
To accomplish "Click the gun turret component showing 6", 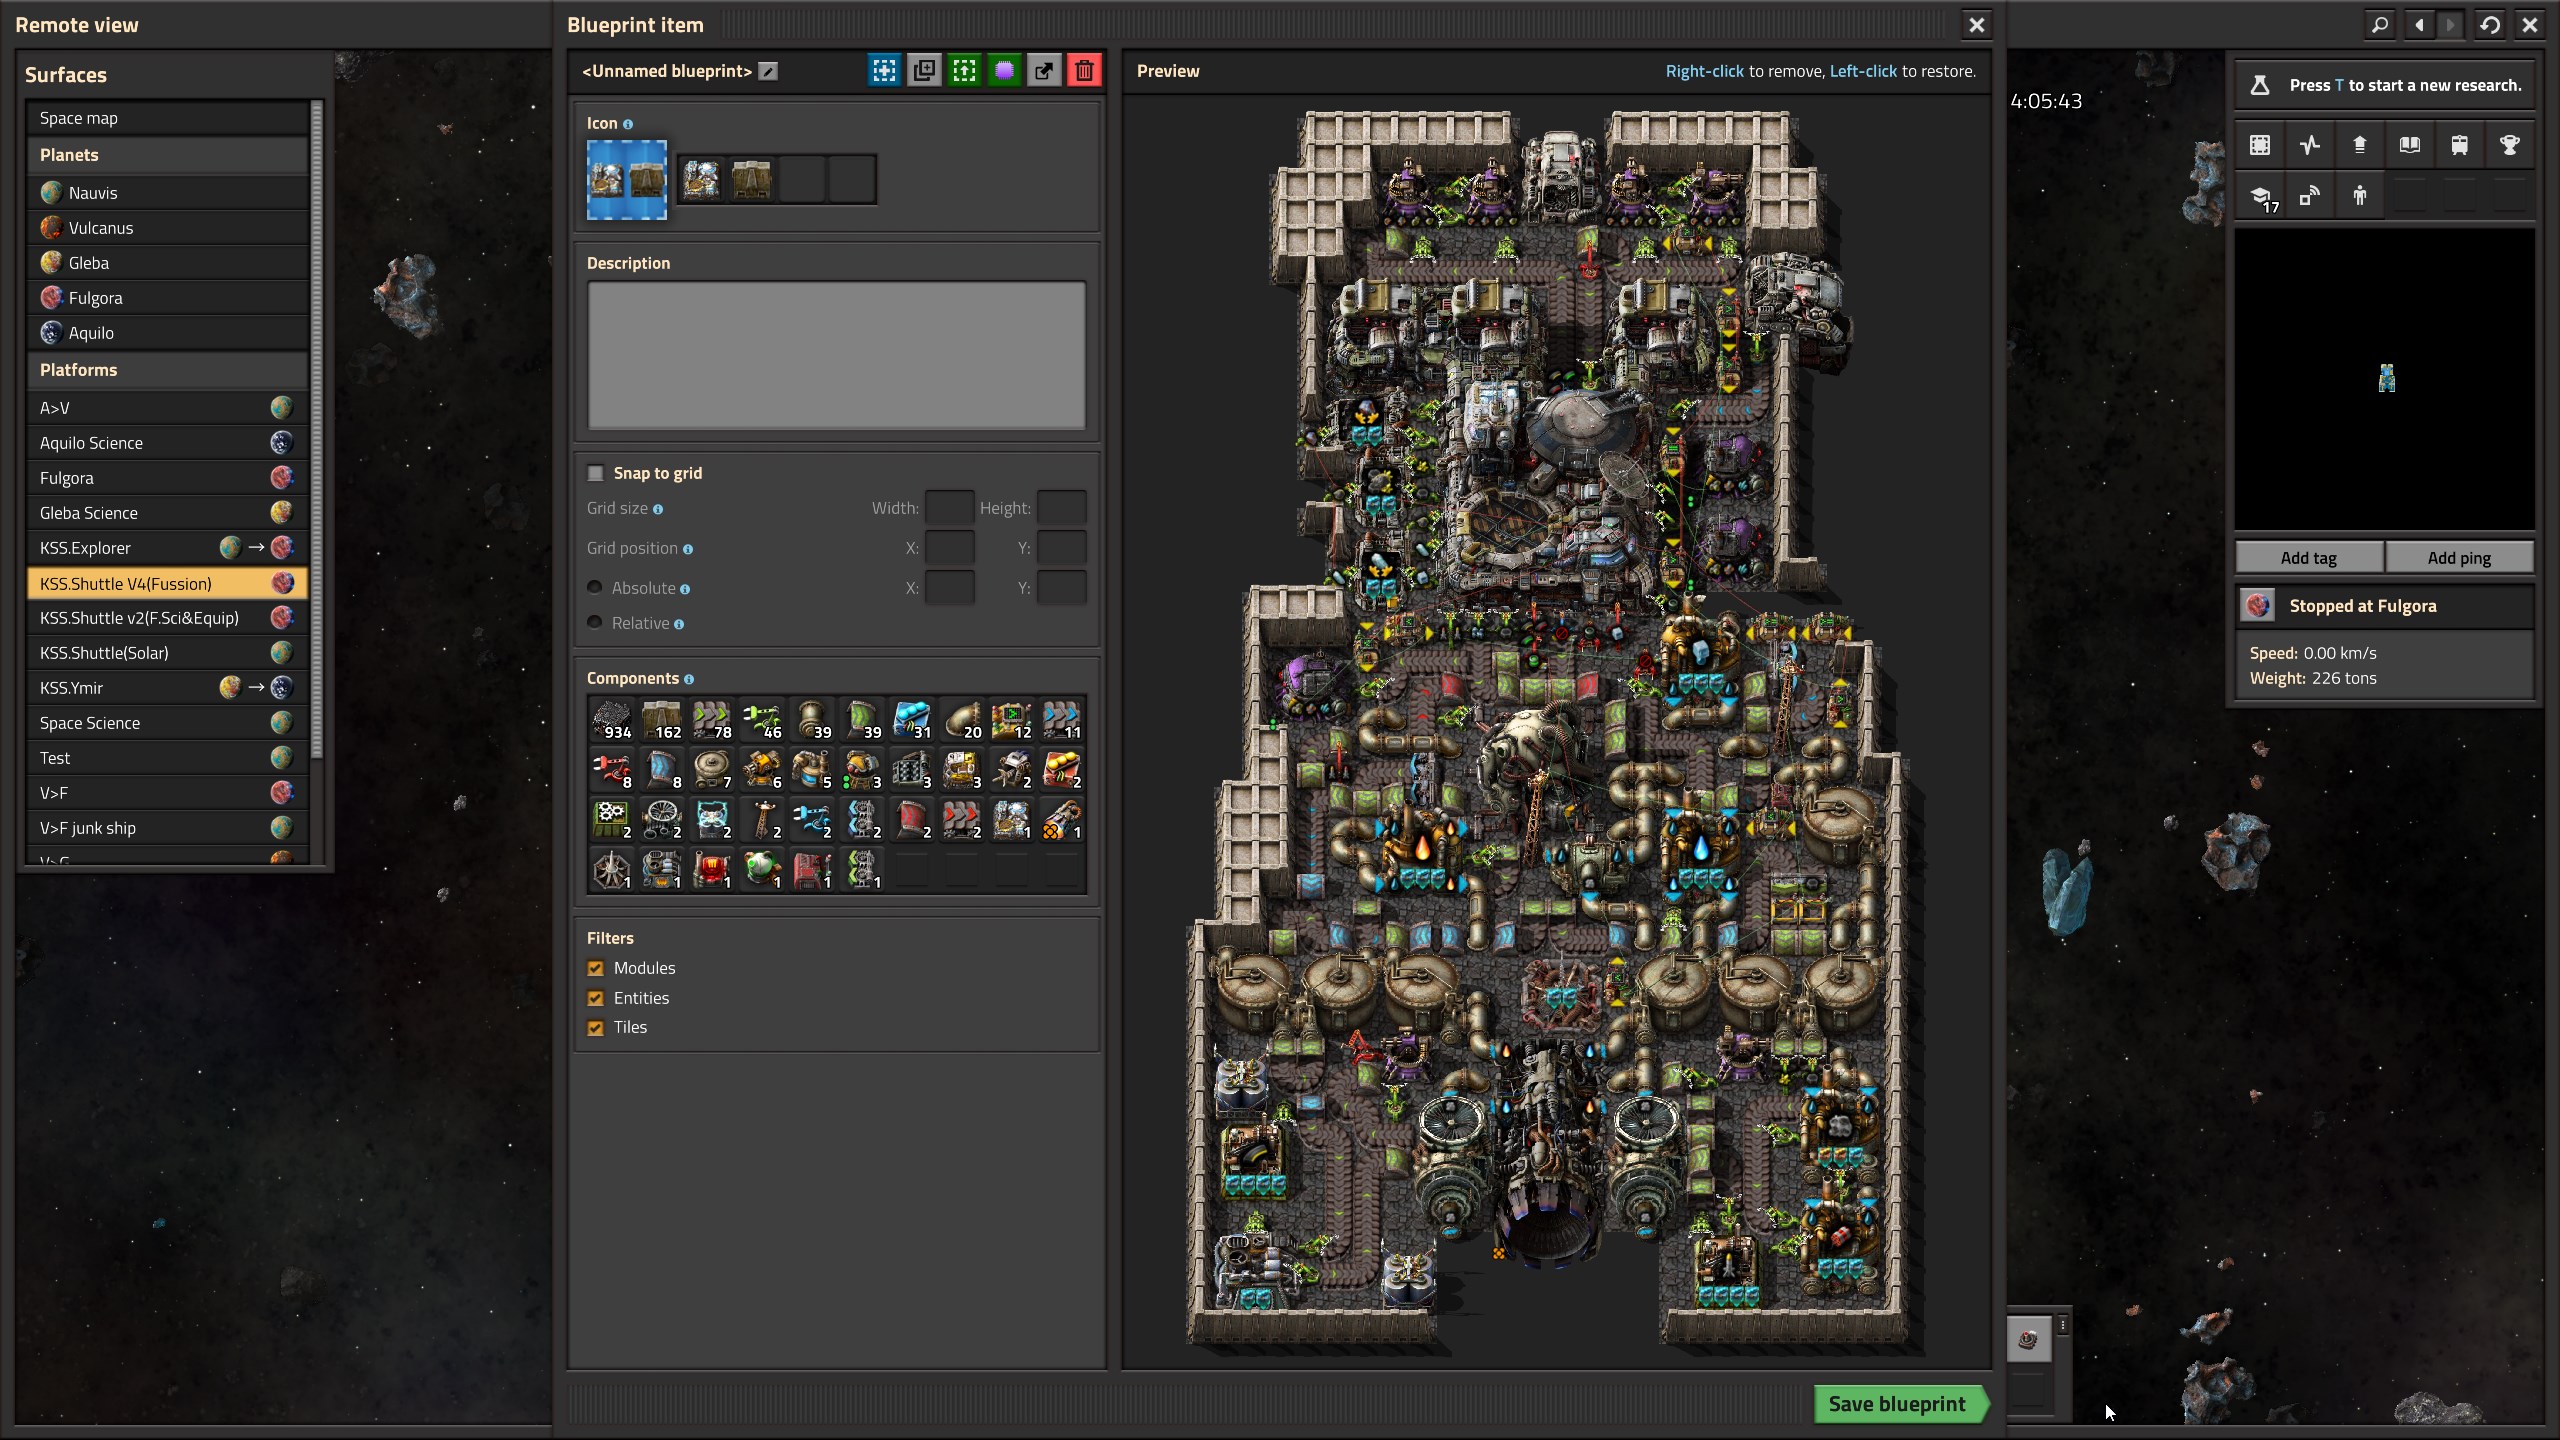I will point(762,770).
